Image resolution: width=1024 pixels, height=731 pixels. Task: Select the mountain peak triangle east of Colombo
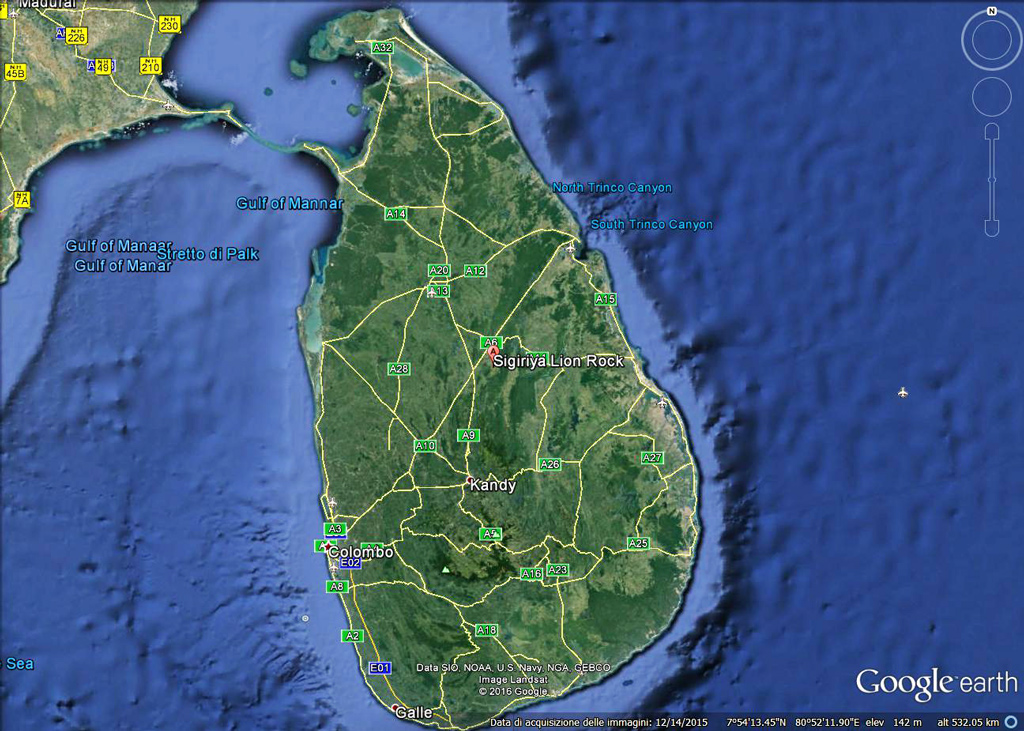[x=445, y=570]
